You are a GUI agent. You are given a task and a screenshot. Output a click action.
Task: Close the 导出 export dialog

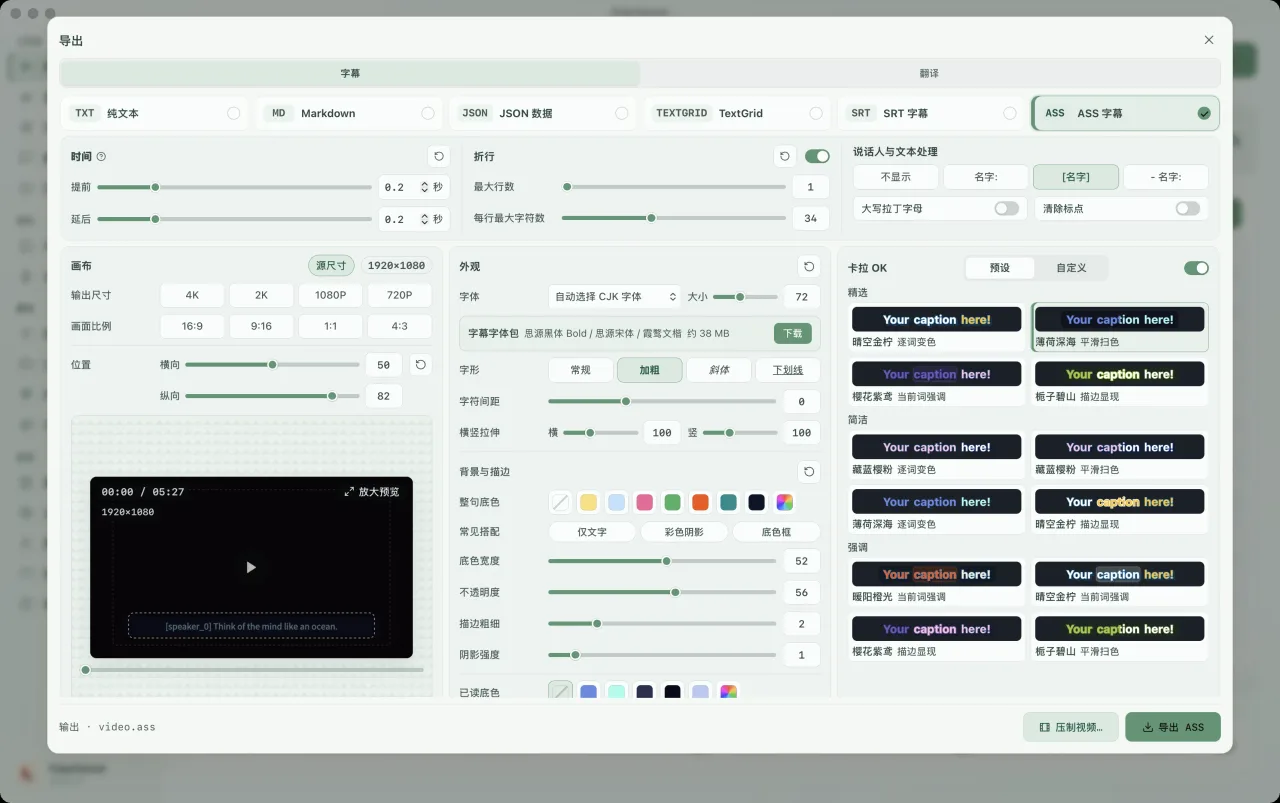[1209, 40]
